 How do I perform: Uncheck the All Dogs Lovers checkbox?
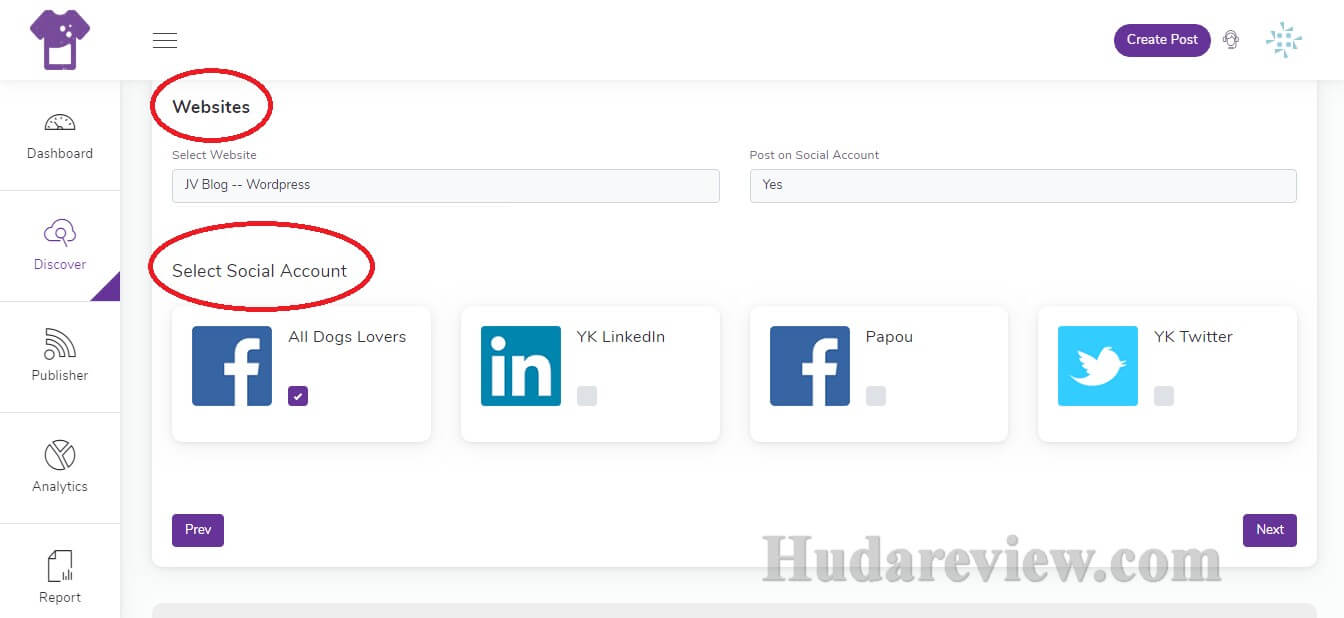pos(298,396)
